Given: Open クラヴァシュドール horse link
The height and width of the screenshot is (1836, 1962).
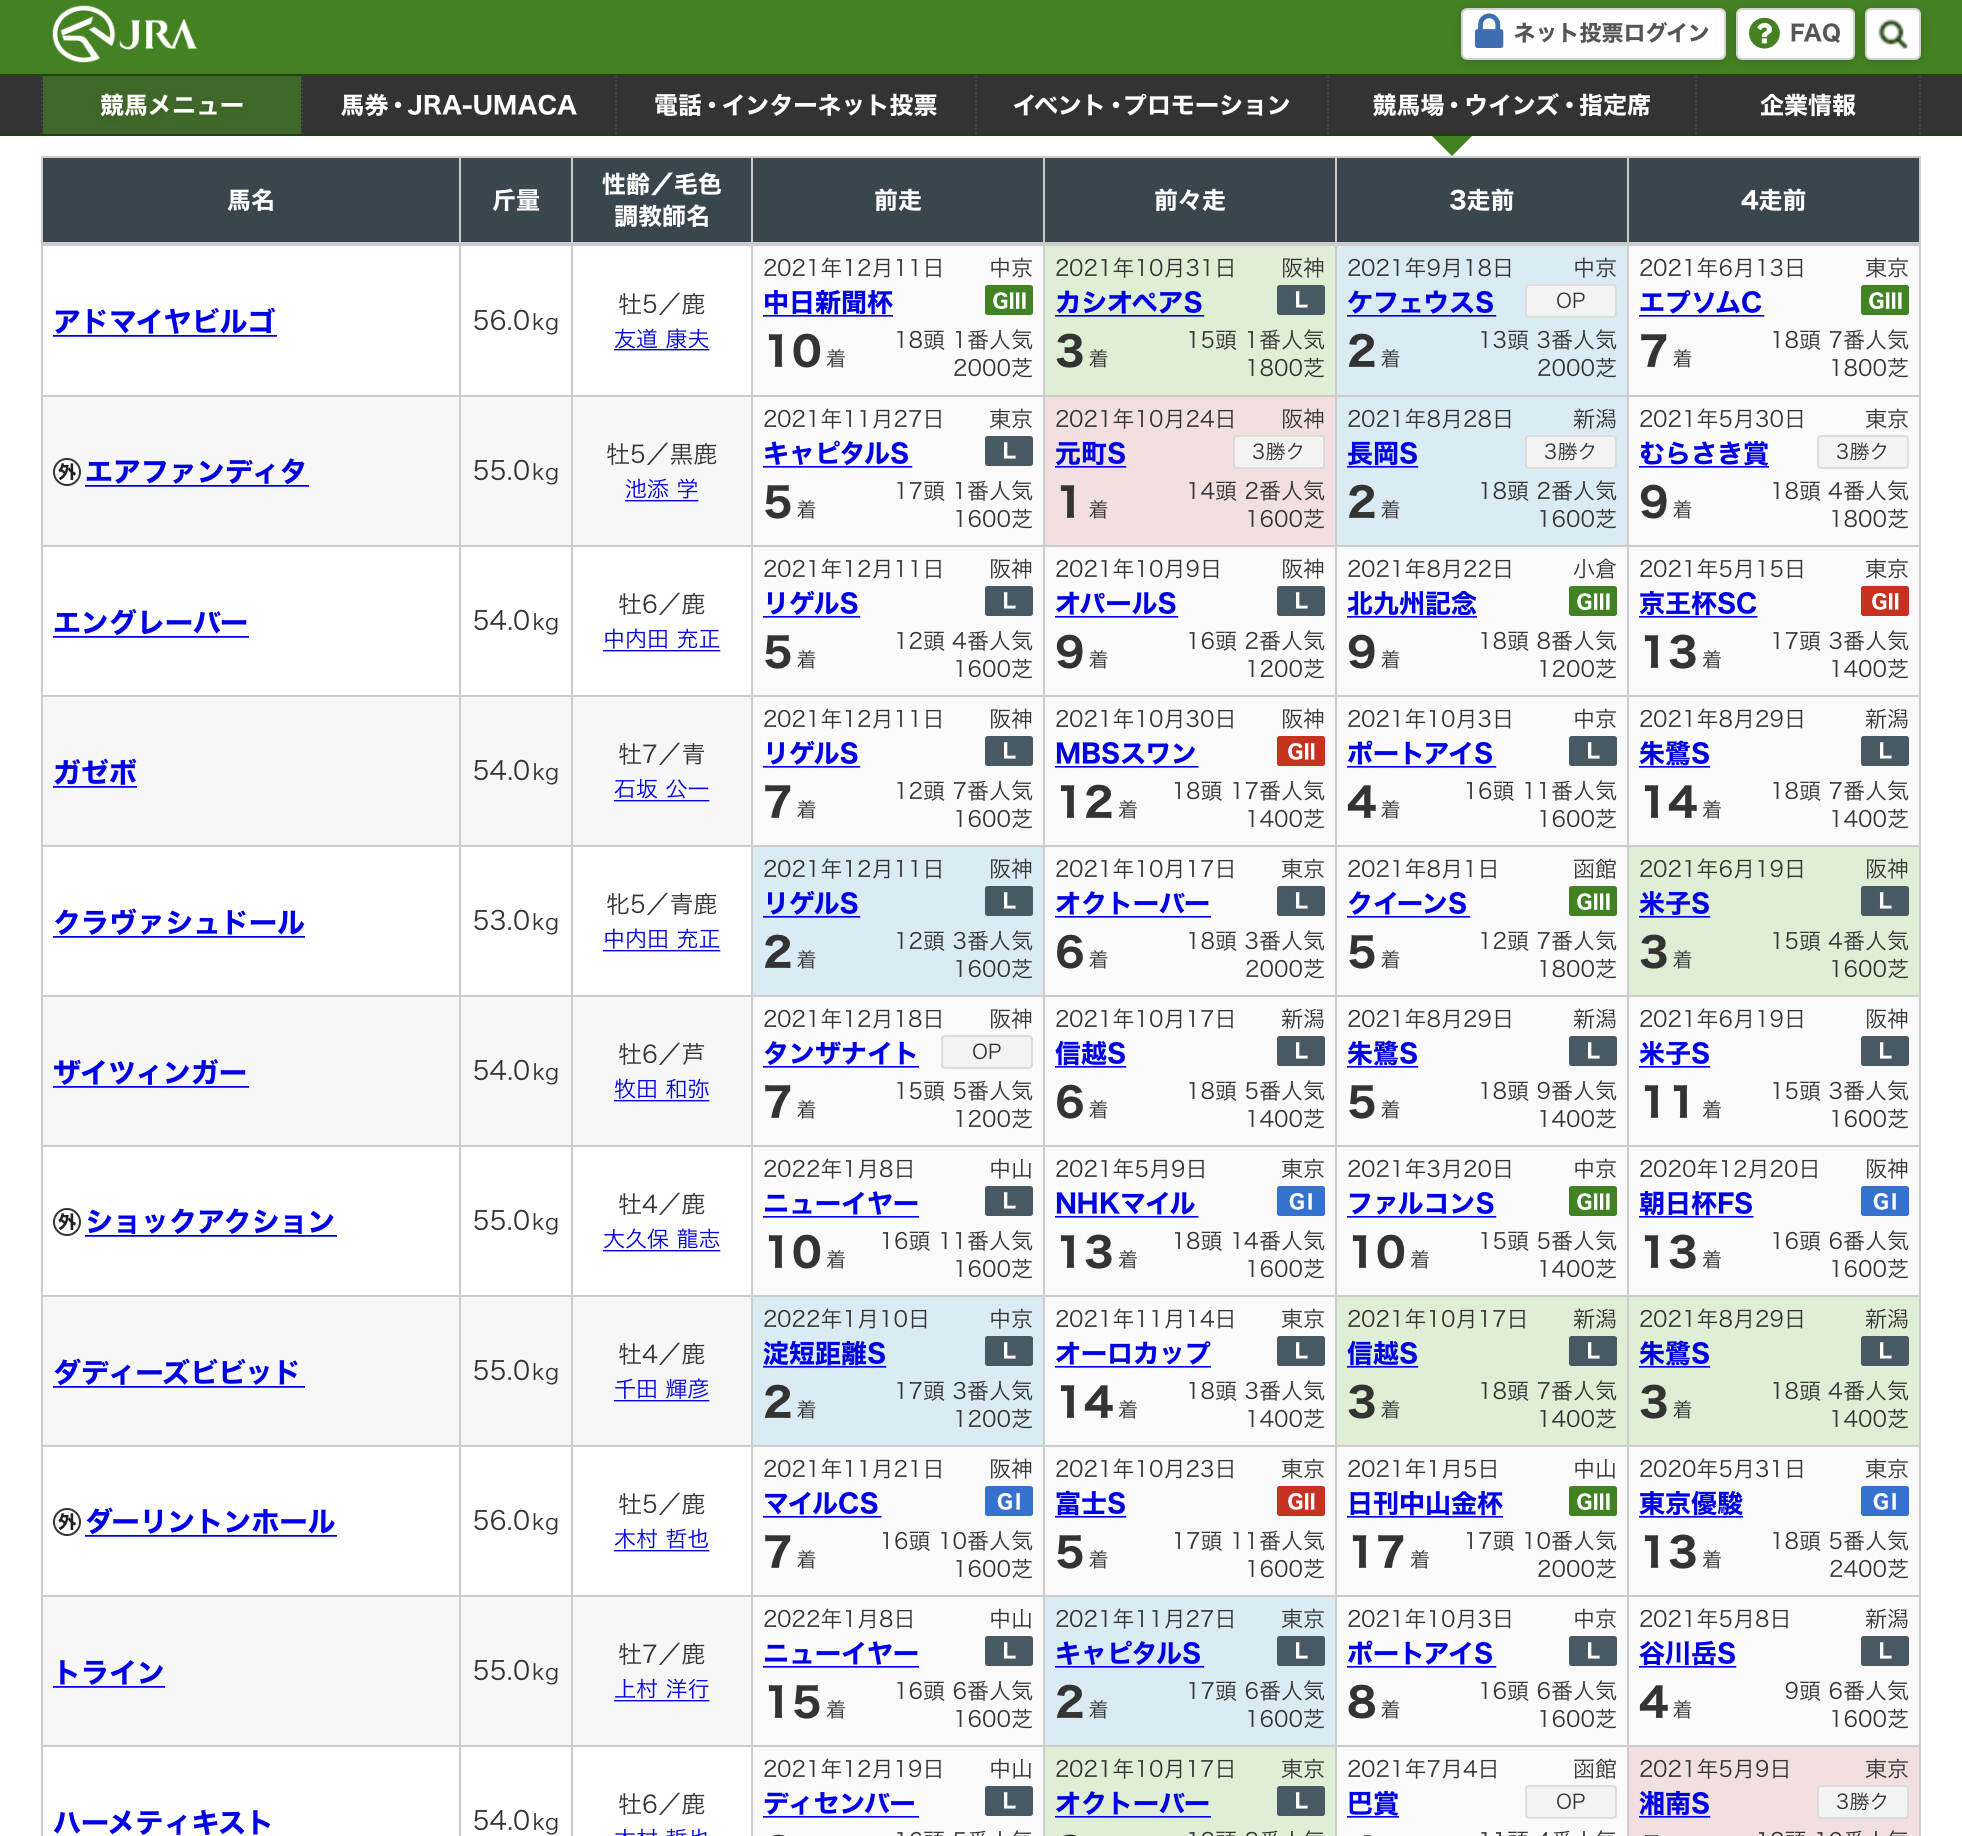Looking at the screenshot, I should click(179, 922).
